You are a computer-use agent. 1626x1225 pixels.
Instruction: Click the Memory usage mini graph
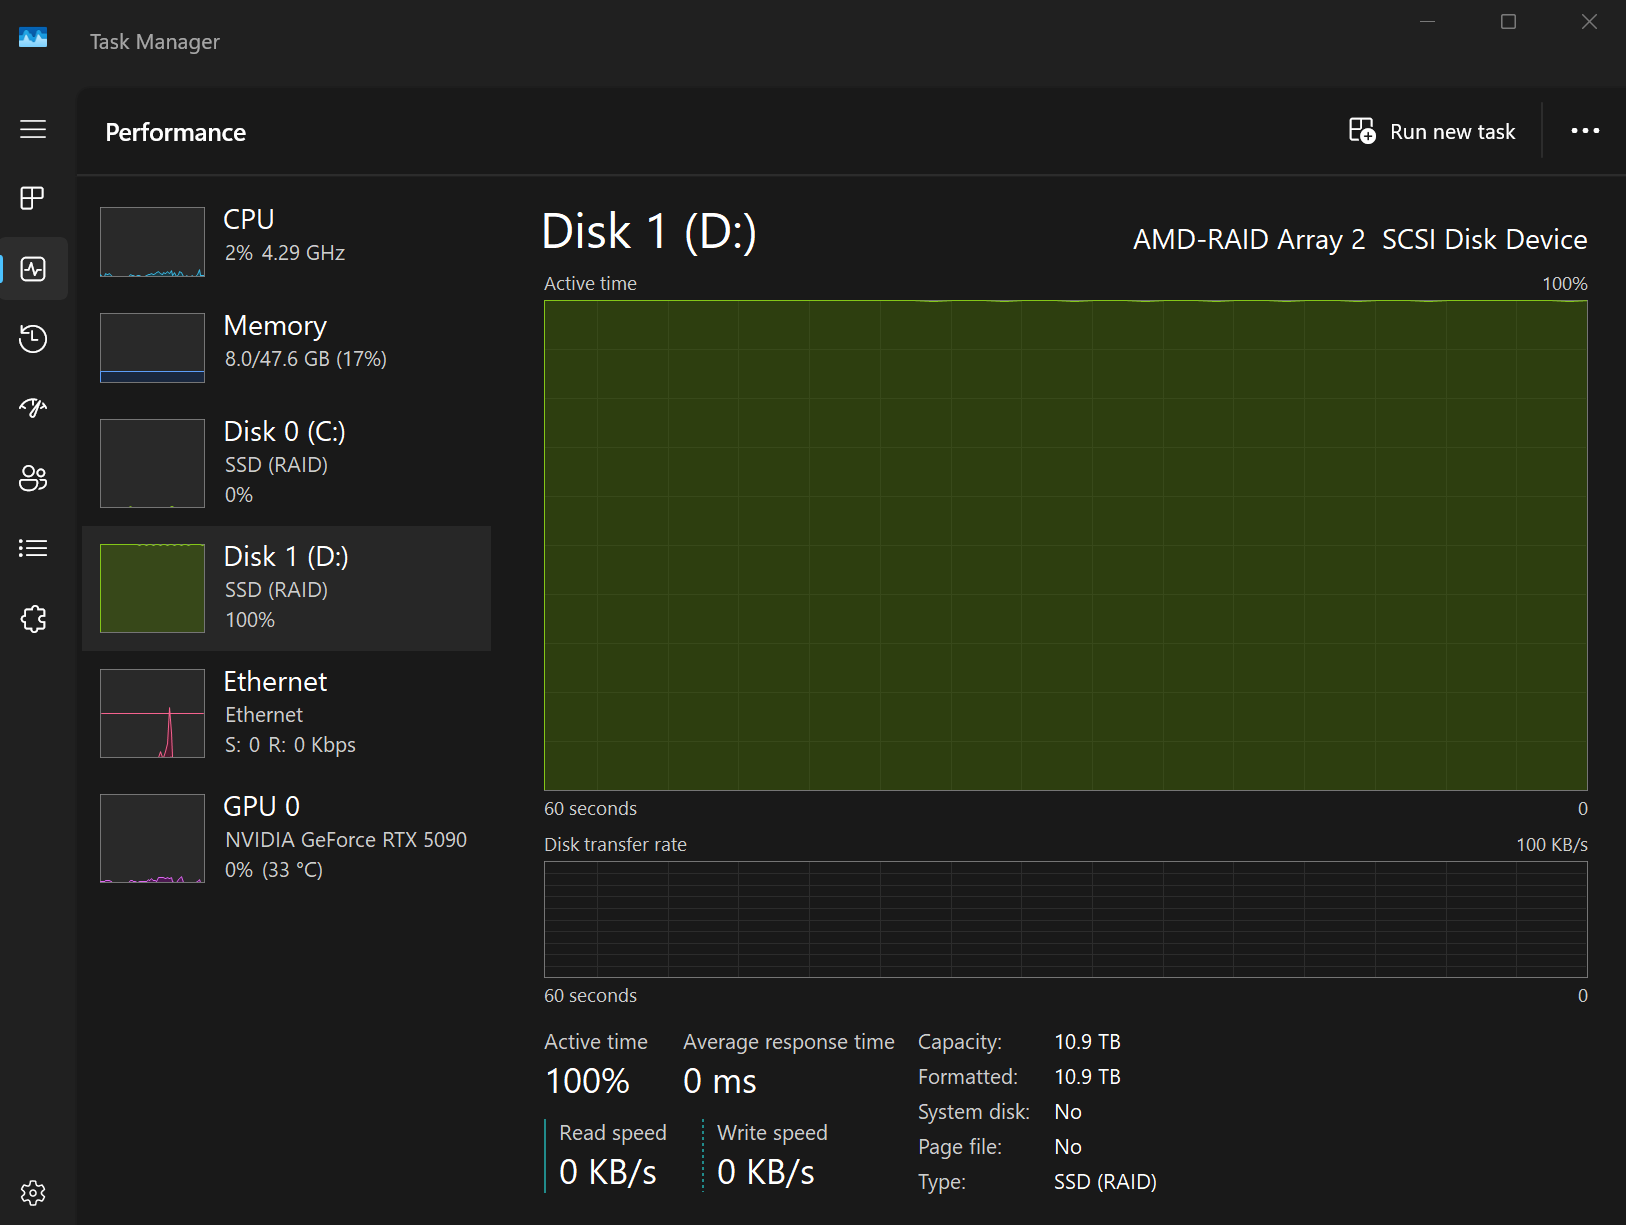[x=152, y=348]
